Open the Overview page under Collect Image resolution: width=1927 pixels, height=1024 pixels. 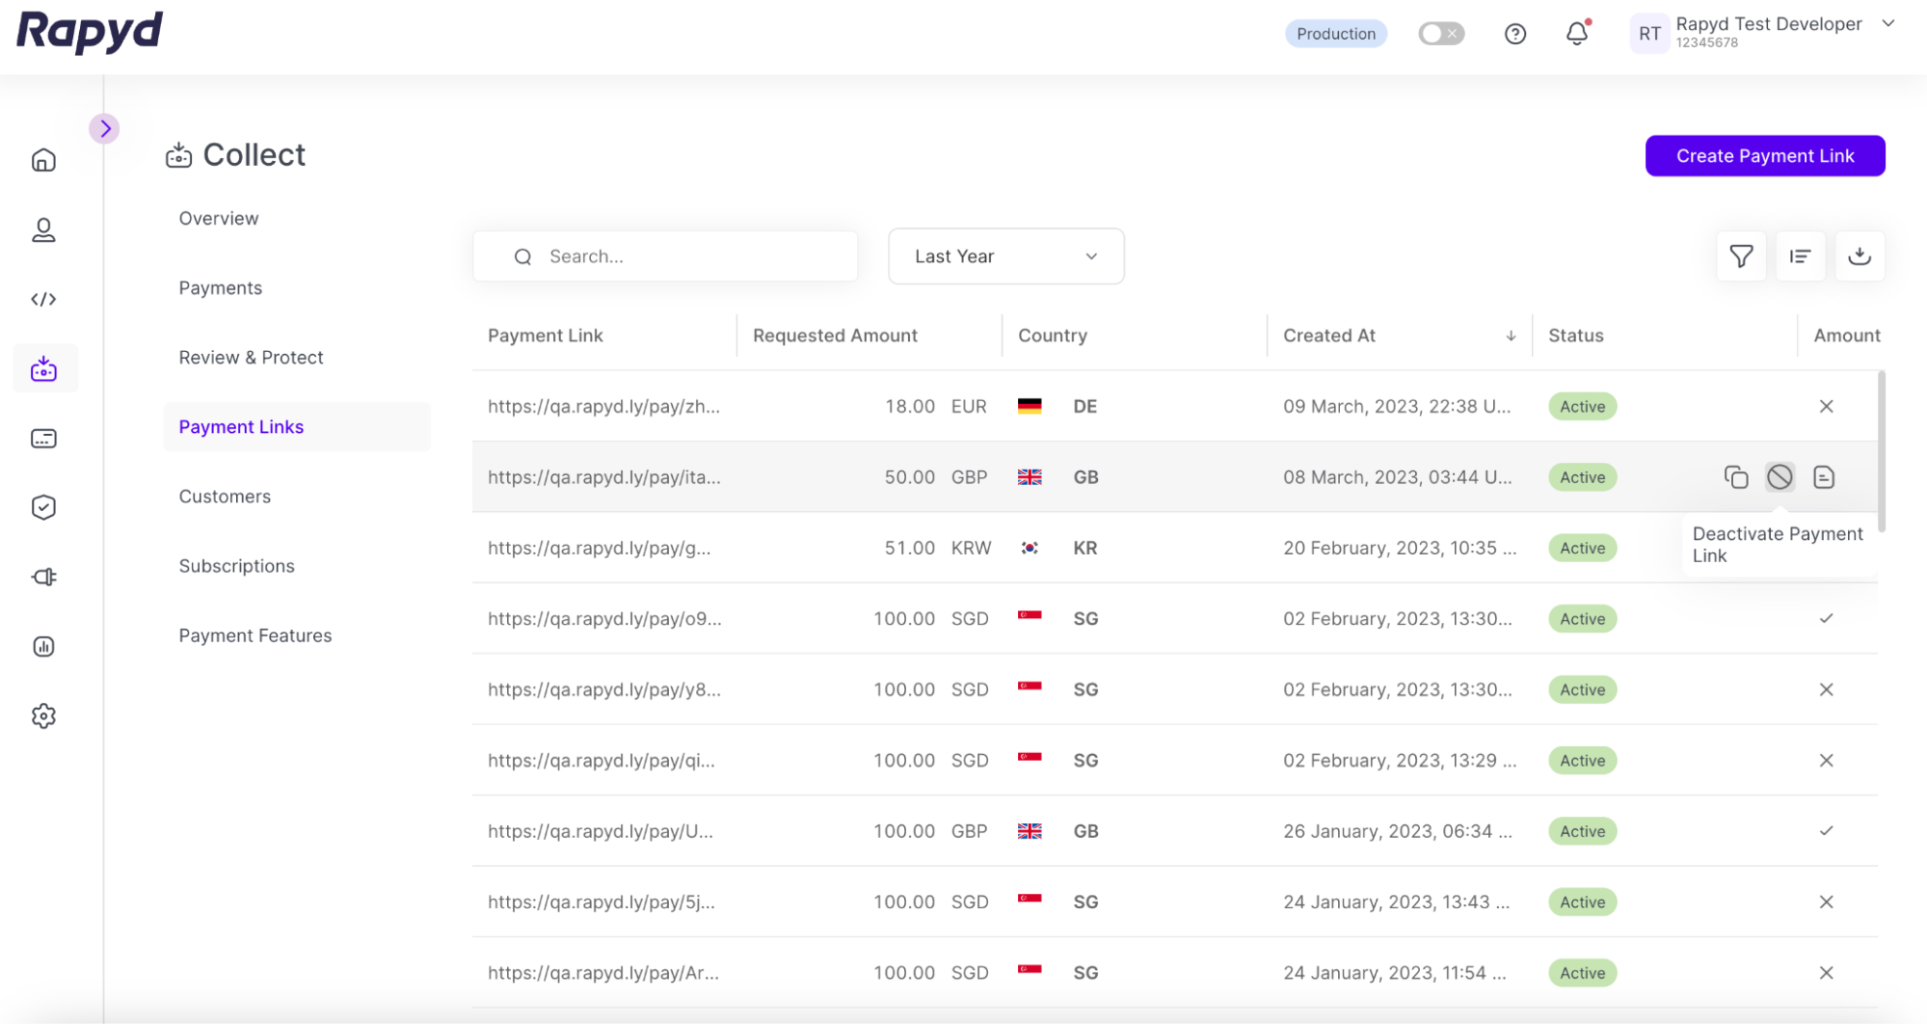(x=218, y=218)
